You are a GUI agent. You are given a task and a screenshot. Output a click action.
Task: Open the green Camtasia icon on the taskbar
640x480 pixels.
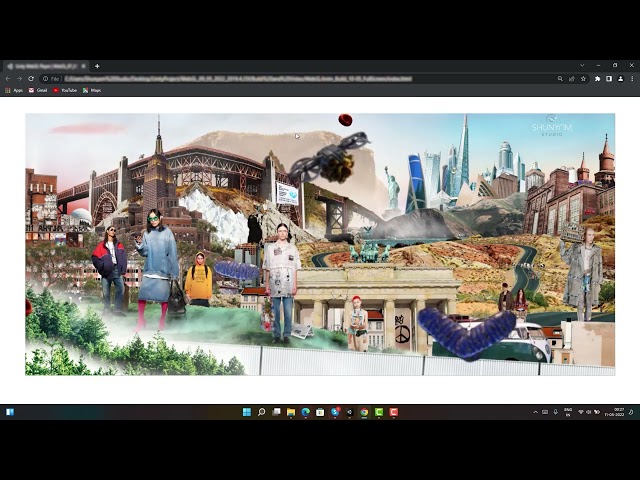click(x=379, y=412)
